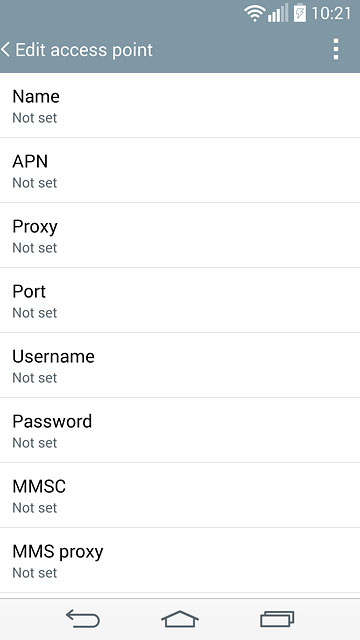Open the Port setting
This screenshot has width=360, height=640.
(180, 300)
